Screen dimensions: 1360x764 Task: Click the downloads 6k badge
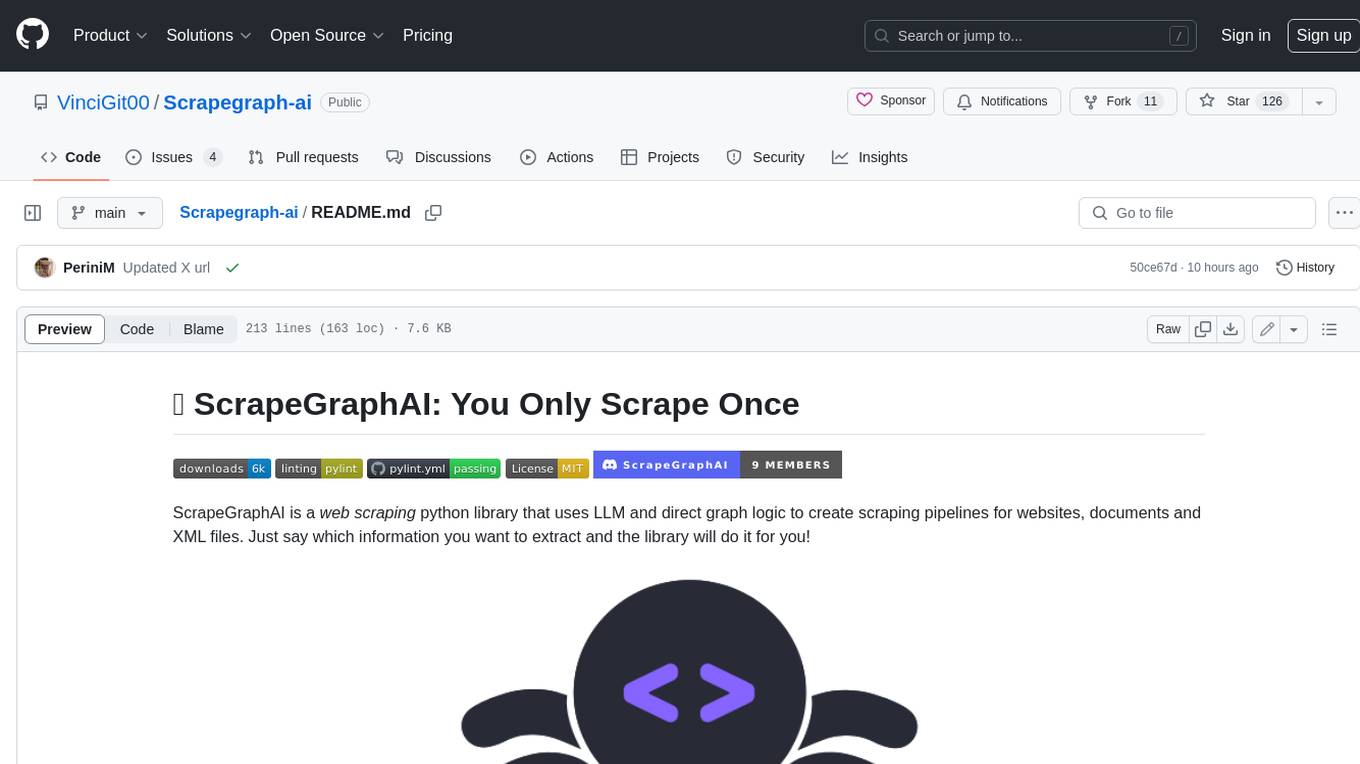[x=222, y=468]
